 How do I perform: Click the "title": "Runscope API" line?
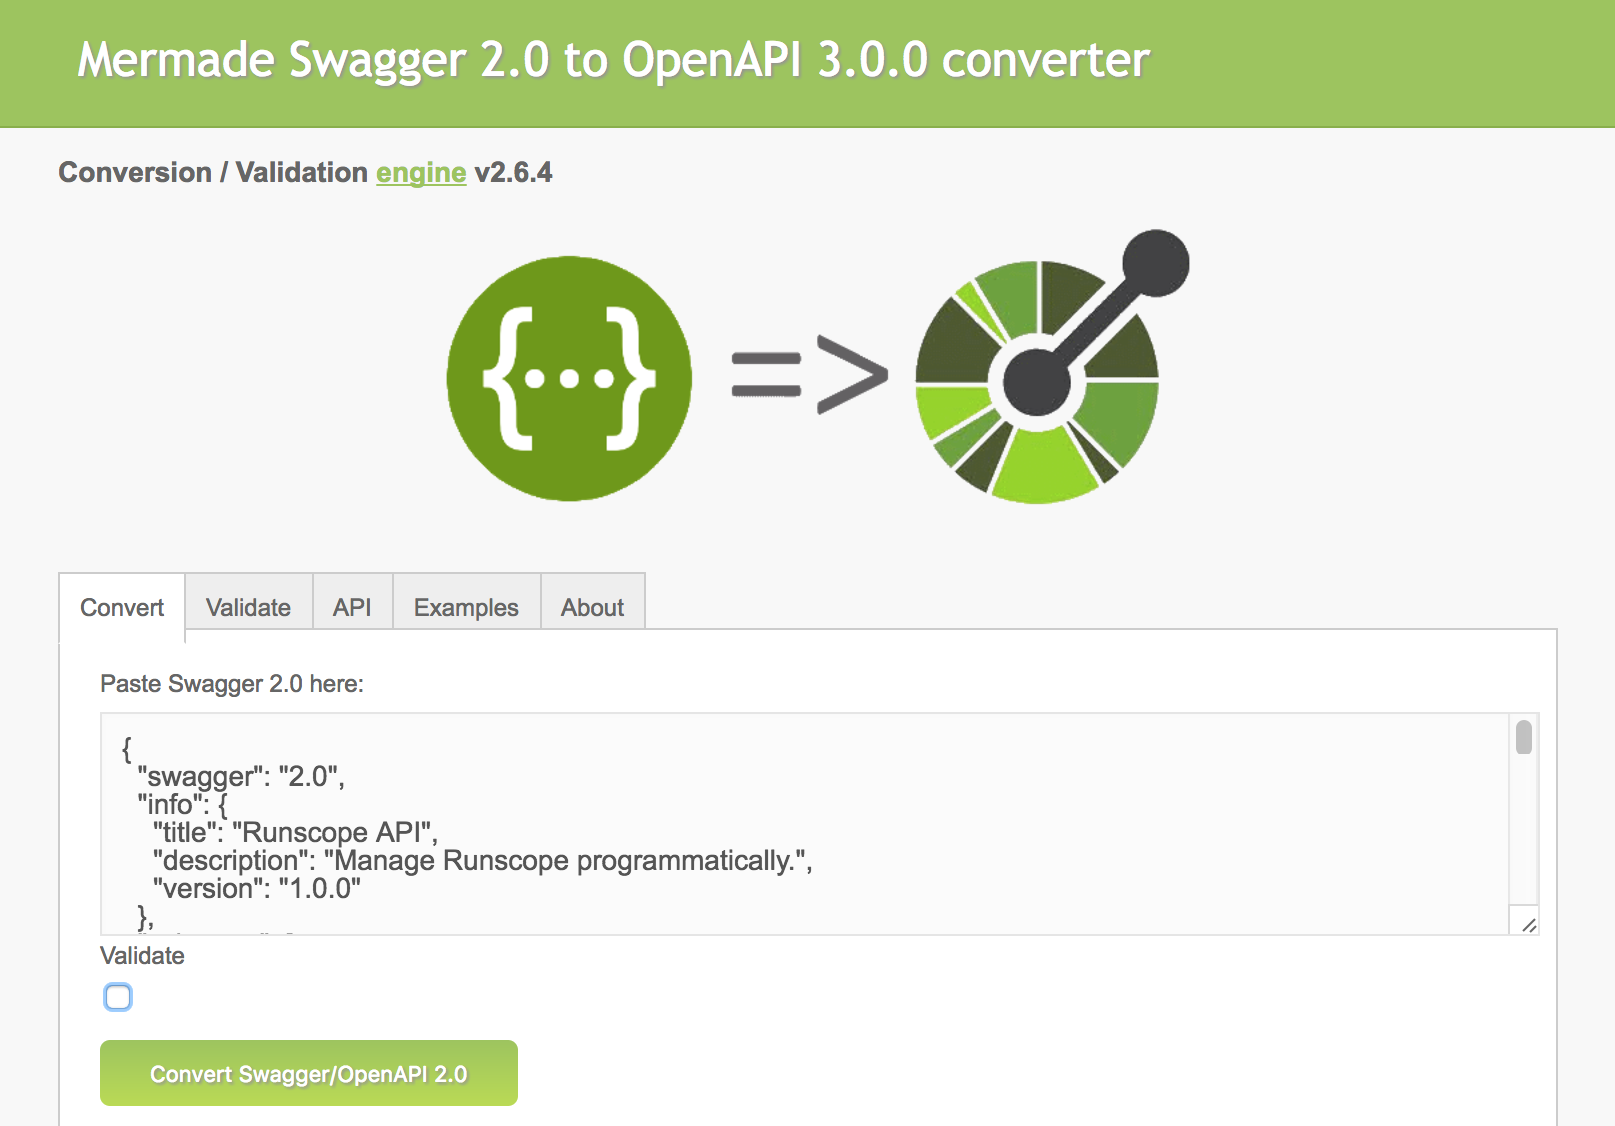click(x=295, y=833)
